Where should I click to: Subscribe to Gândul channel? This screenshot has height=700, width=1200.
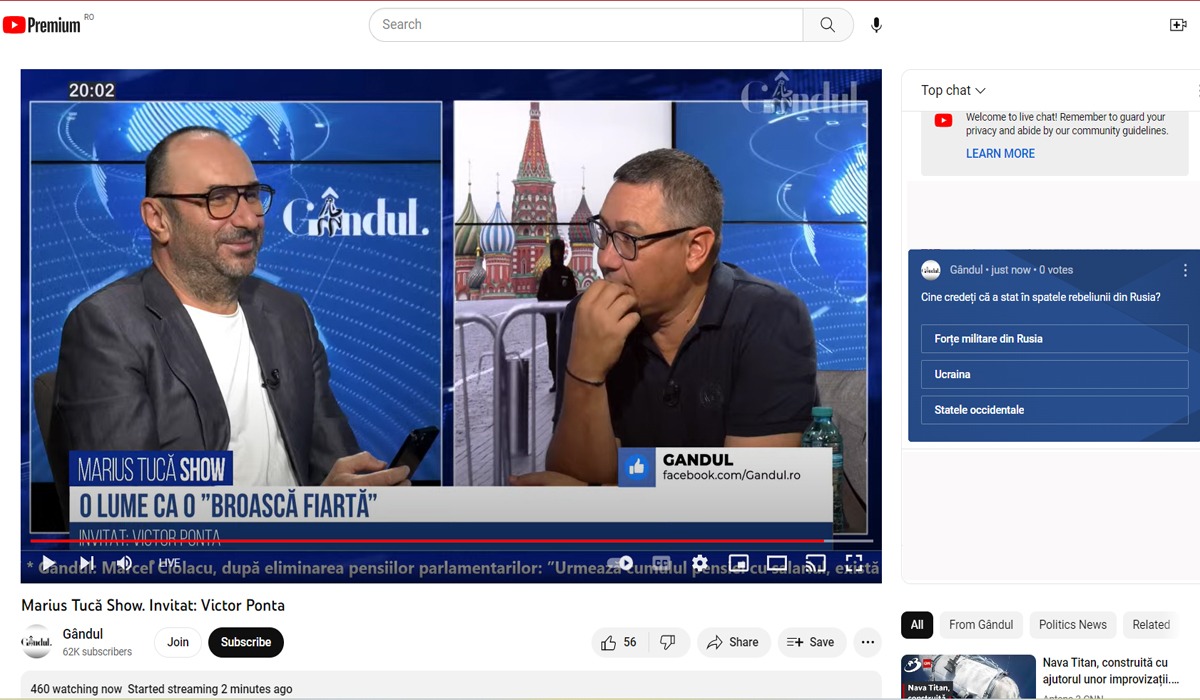(x=246, y=642)
